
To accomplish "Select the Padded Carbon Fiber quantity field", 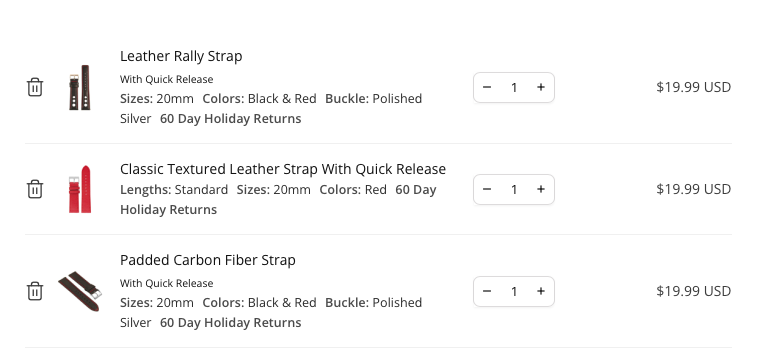I will pyautogui.click(x=514, y=291).
